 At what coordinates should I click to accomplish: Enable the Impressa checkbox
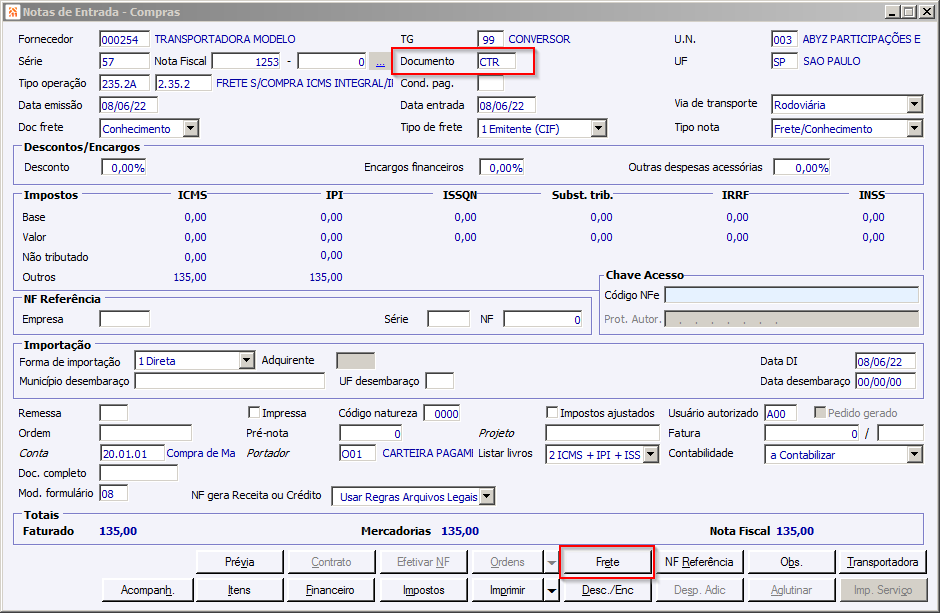point(254,413)
